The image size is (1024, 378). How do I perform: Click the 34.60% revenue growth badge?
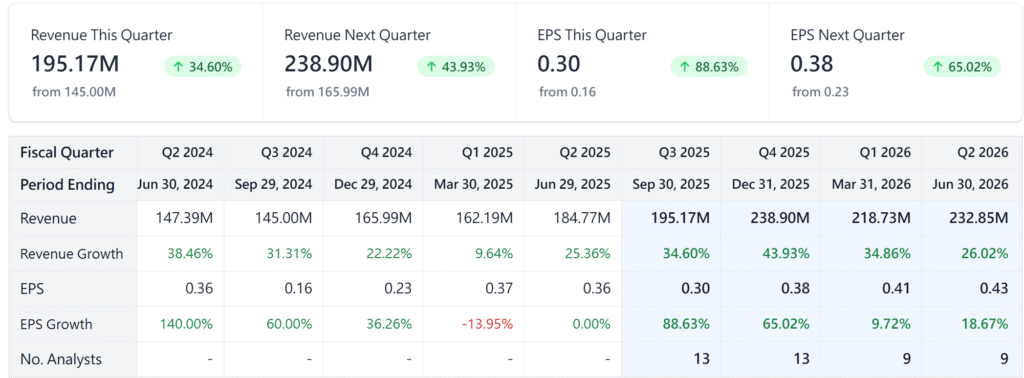coord(202,67)
